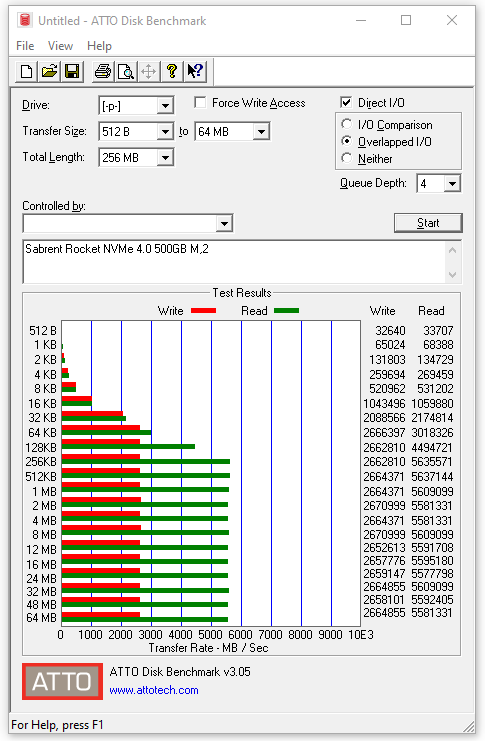Click write value 32640
Image resolution: width=485 pixels, height=741 pixels.
point(390,330)
